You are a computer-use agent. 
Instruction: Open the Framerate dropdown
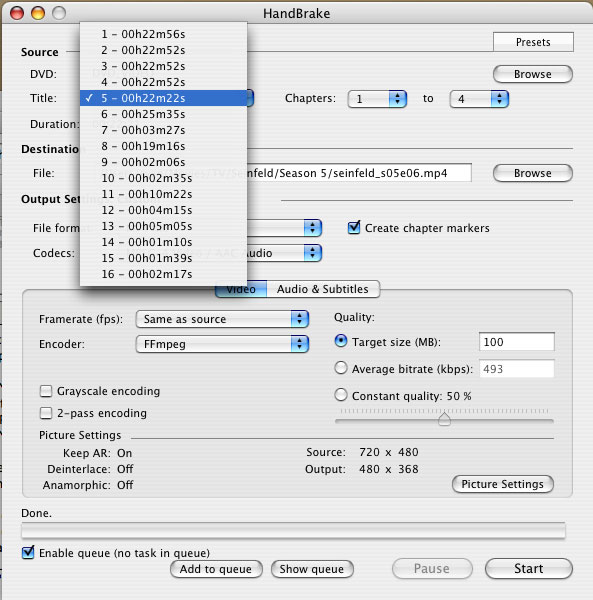222,319
